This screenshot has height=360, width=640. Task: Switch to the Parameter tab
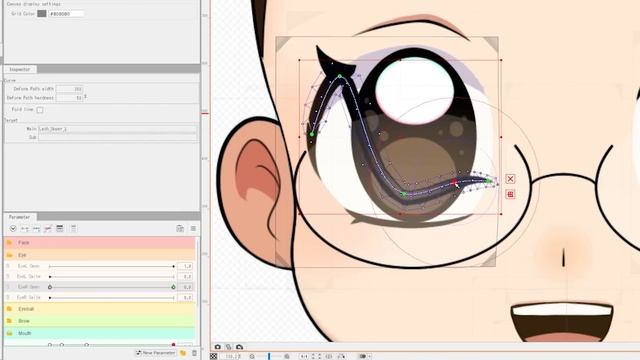point(20,217)
